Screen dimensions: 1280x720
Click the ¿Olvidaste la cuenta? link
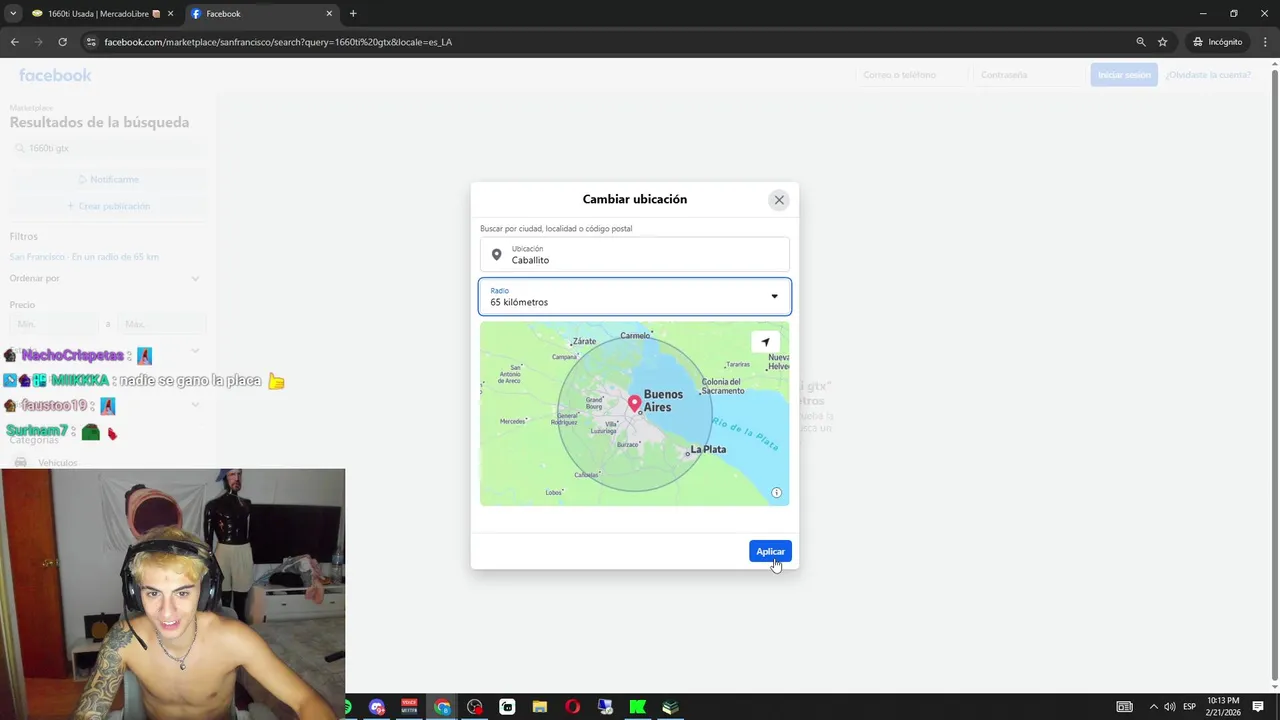pos(1208,75)
